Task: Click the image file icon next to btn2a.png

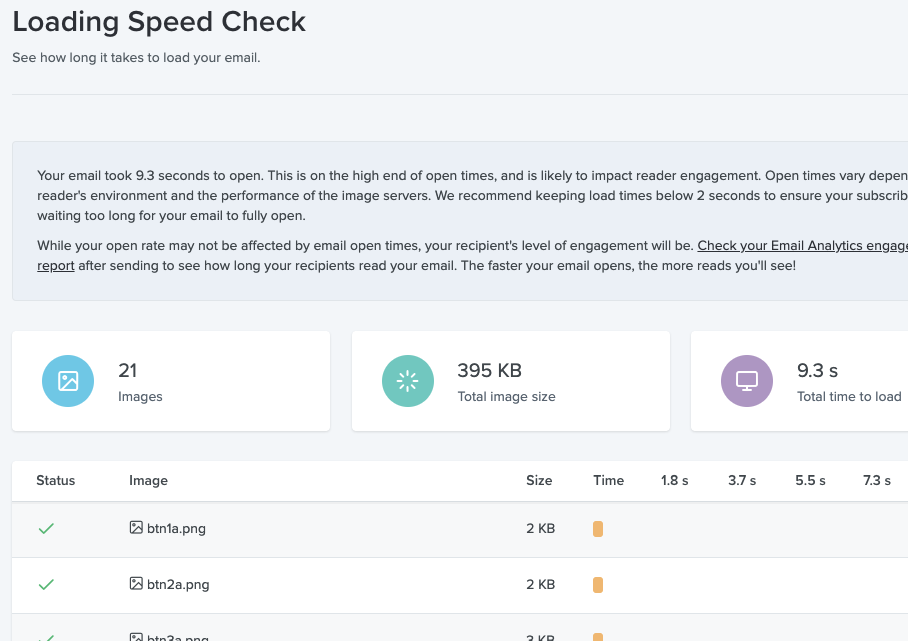Action: click(135, 584)
